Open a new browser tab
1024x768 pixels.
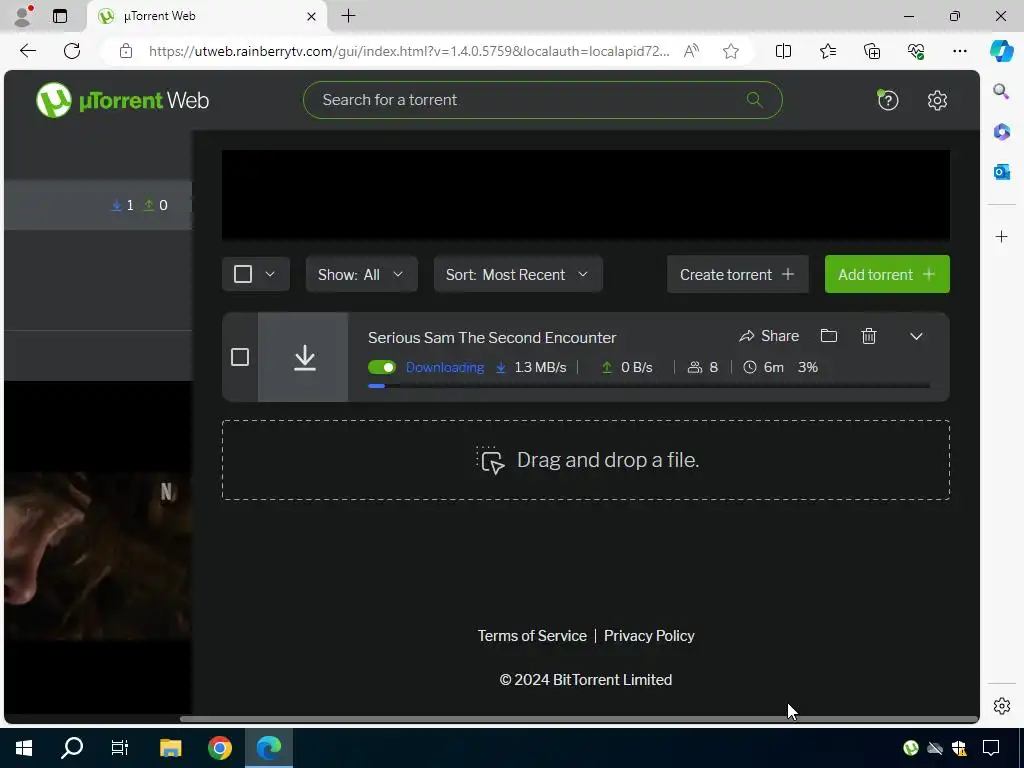pyautogui.click(x=349, y=16)
